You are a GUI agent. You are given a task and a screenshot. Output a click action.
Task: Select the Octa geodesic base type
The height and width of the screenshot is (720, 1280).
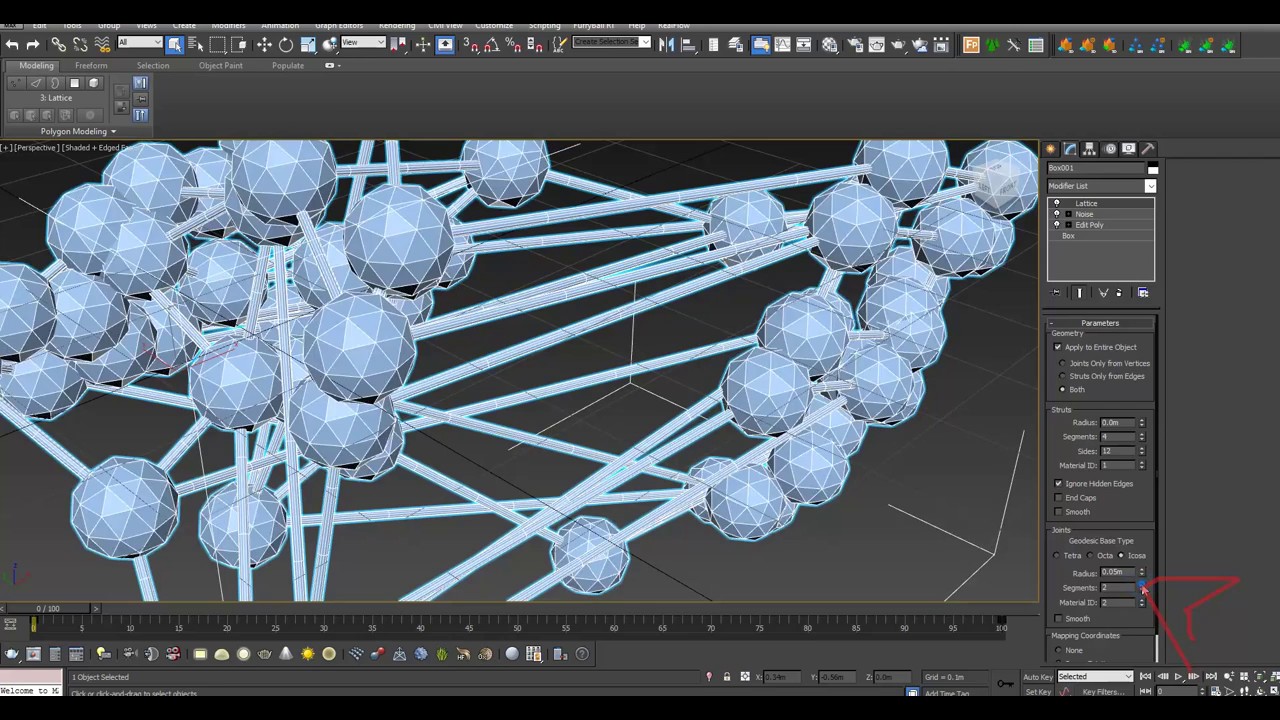click(1090, 555)
